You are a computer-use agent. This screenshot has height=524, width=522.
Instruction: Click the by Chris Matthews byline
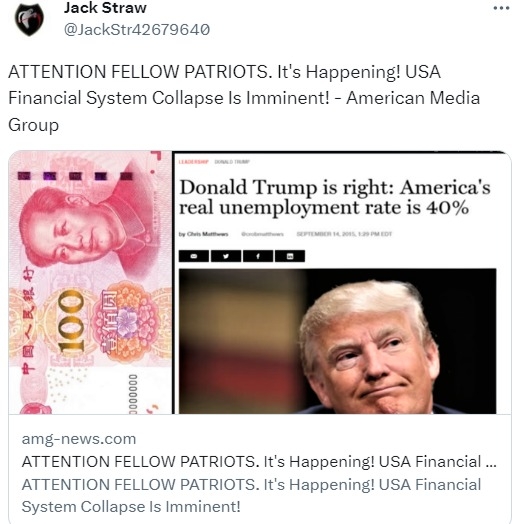pyautogui.click(x=204, y=234)
